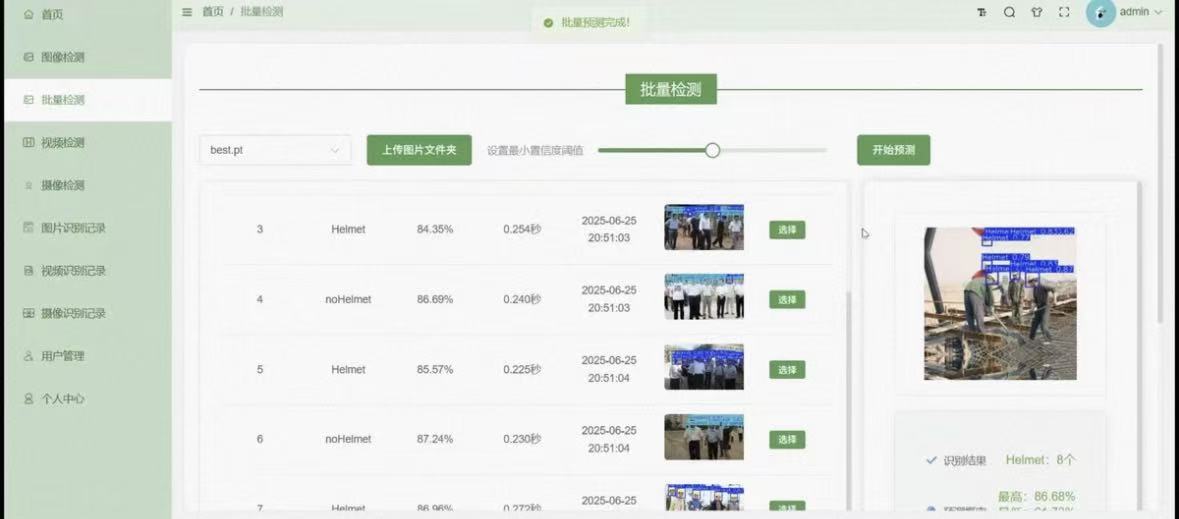The height and width of the screenshot is (519, 1179).
Task: Click the 个人中心 sidebar icon
Action: tap(29, 399)
